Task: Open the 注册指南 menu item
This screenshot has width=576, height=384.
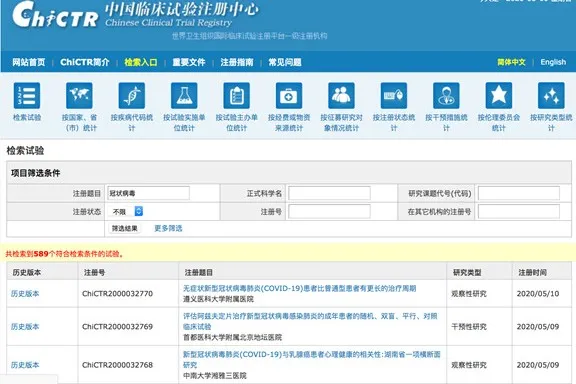Action: click(237, 62)
